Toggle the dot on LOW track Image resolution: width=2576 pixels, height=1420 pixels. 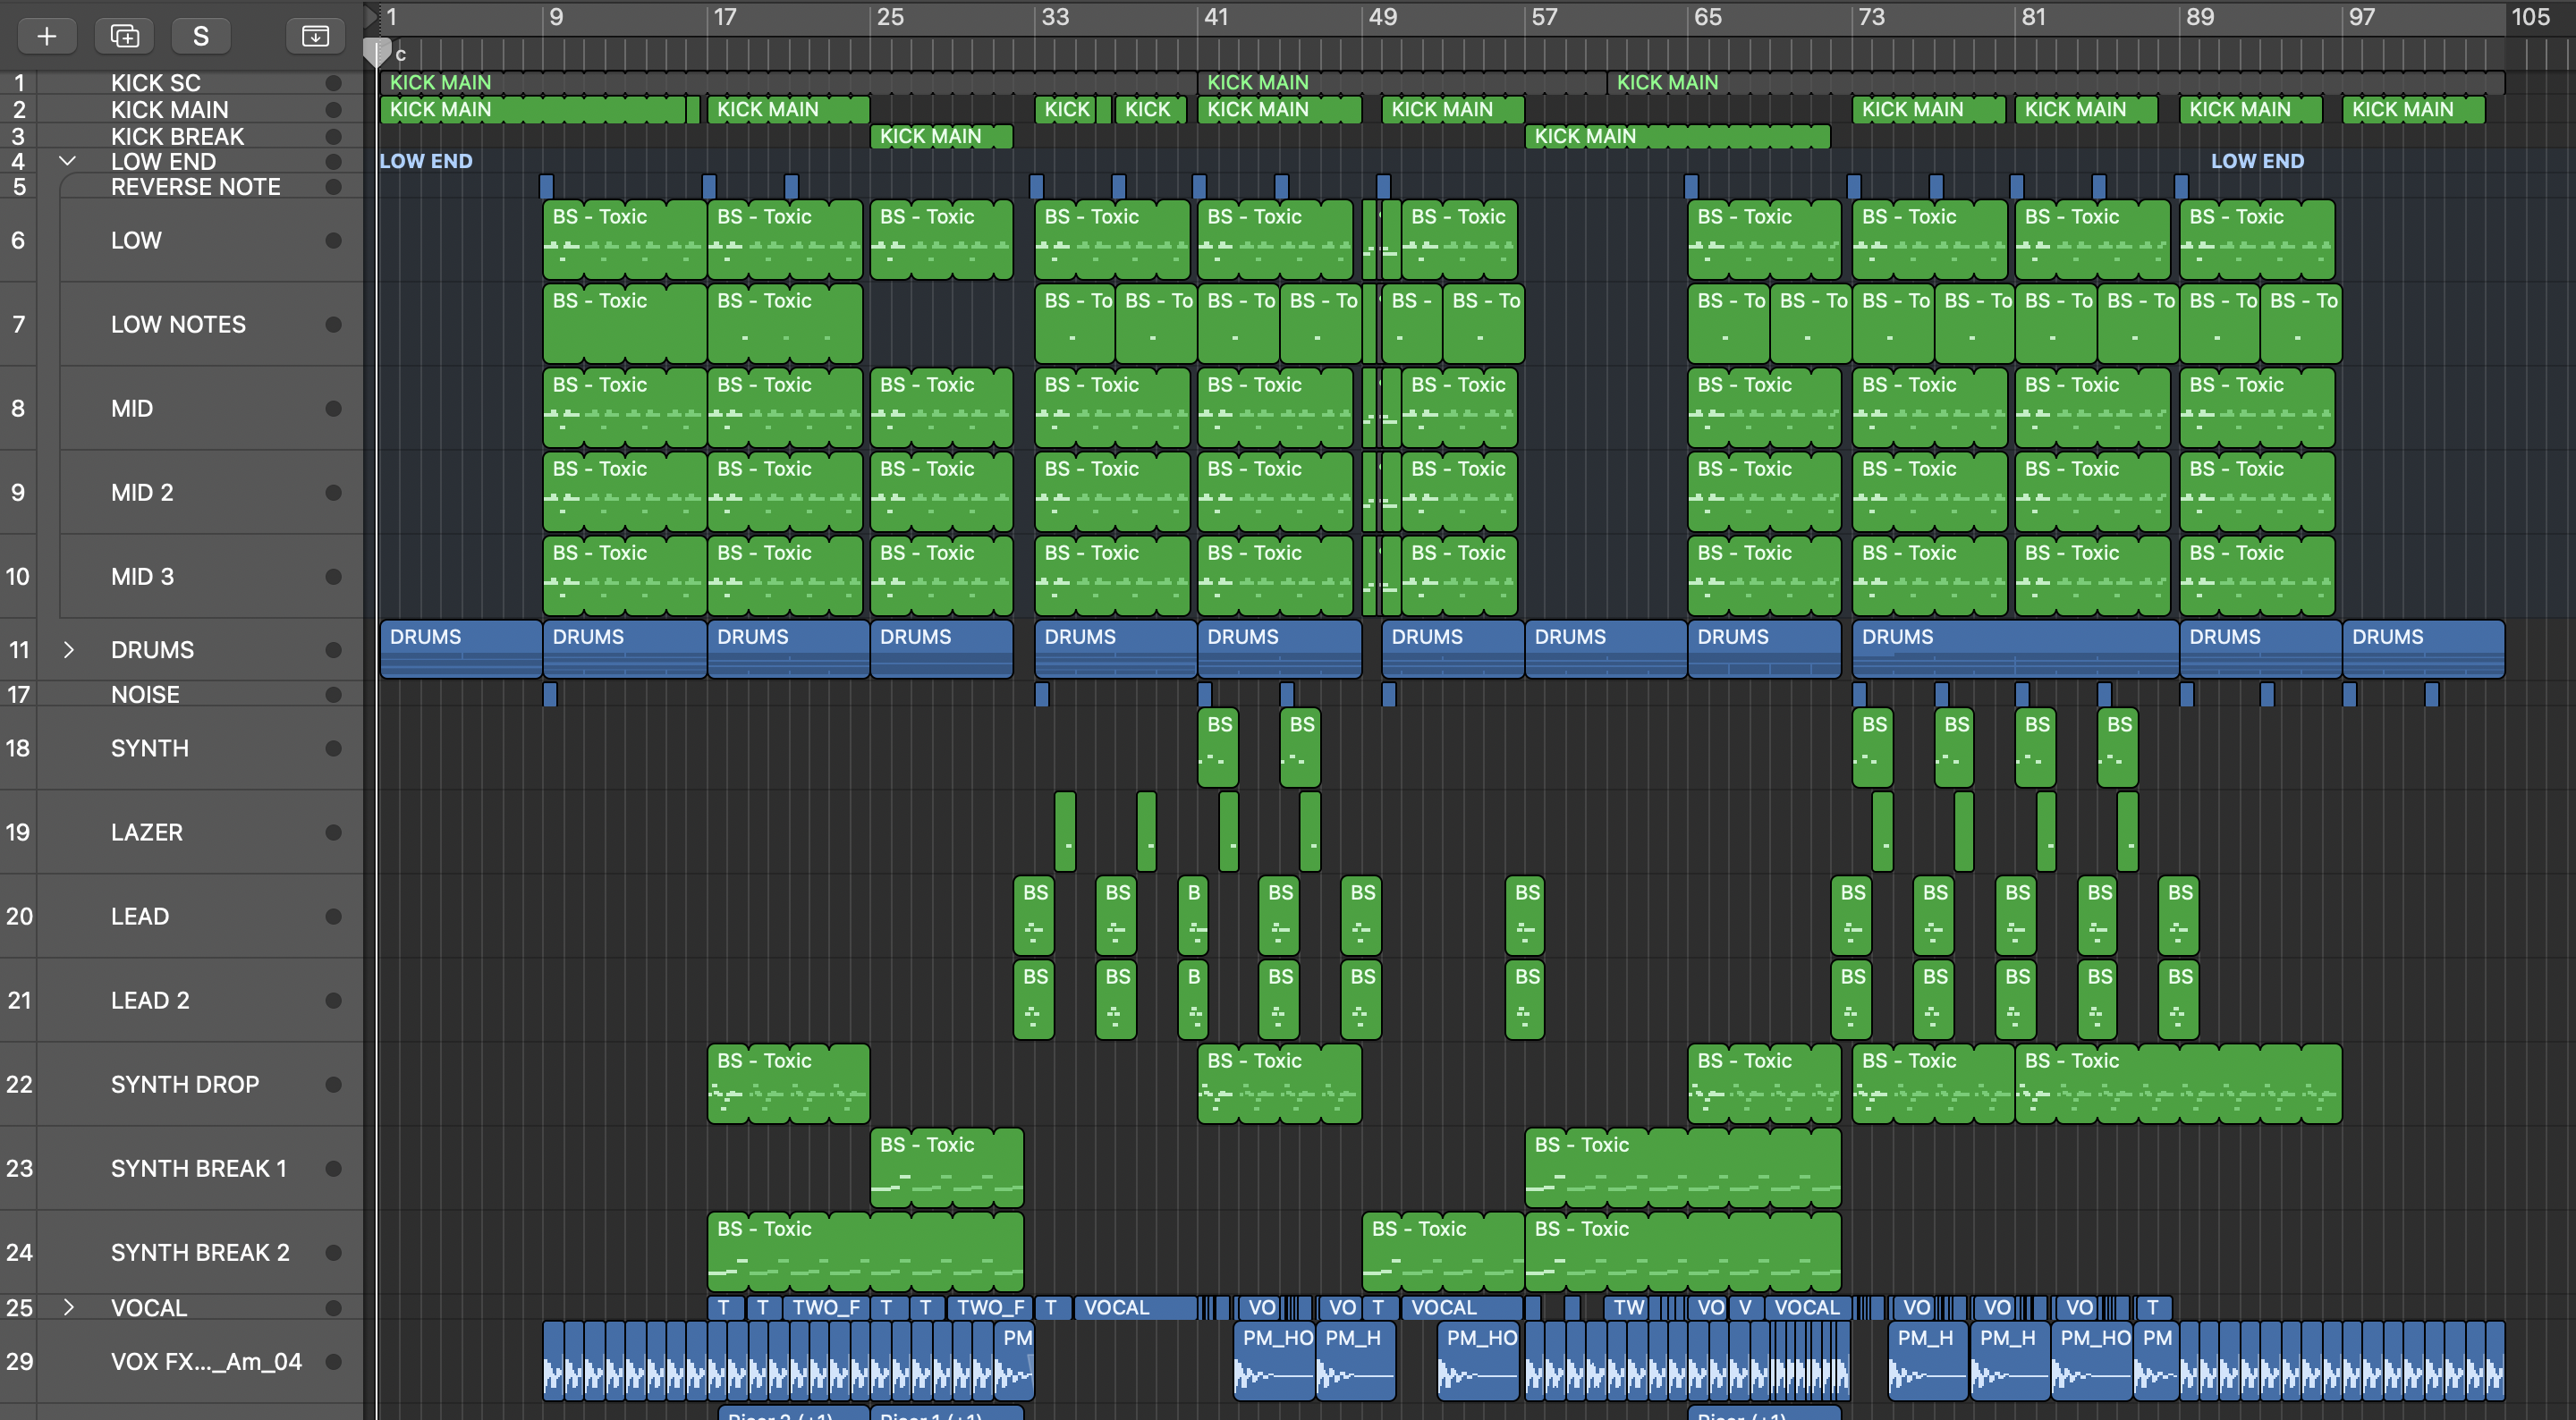pyautogui.click(x=333, y=240)
